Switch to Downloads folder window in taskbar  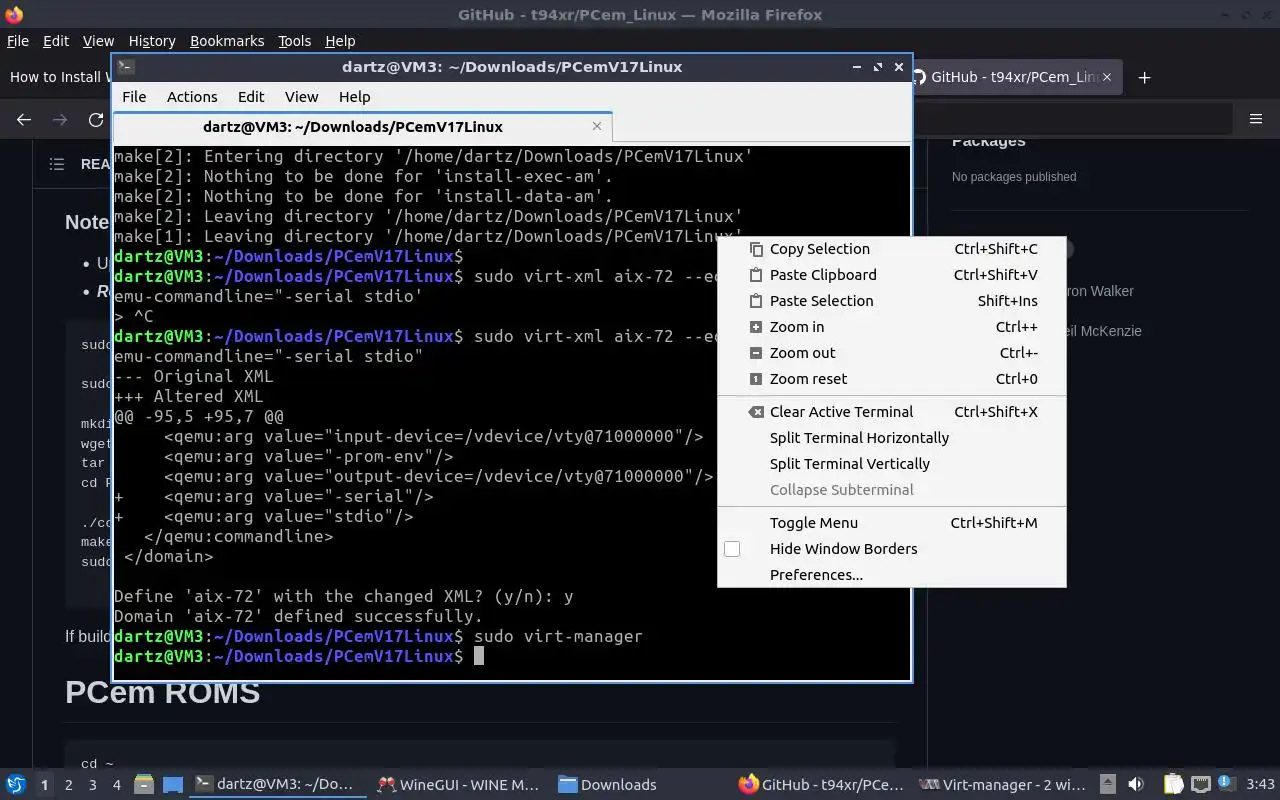point(640,785)
